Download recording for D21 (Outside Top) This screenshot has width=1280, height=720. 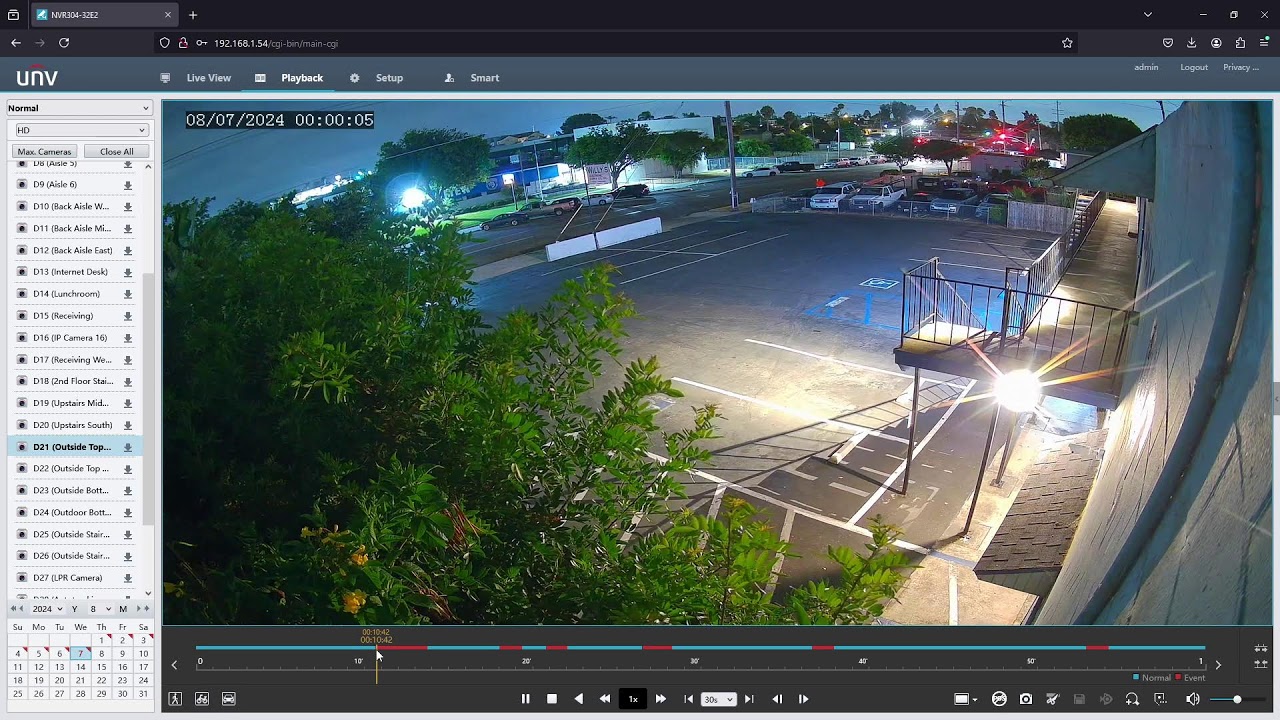point(128,447)
